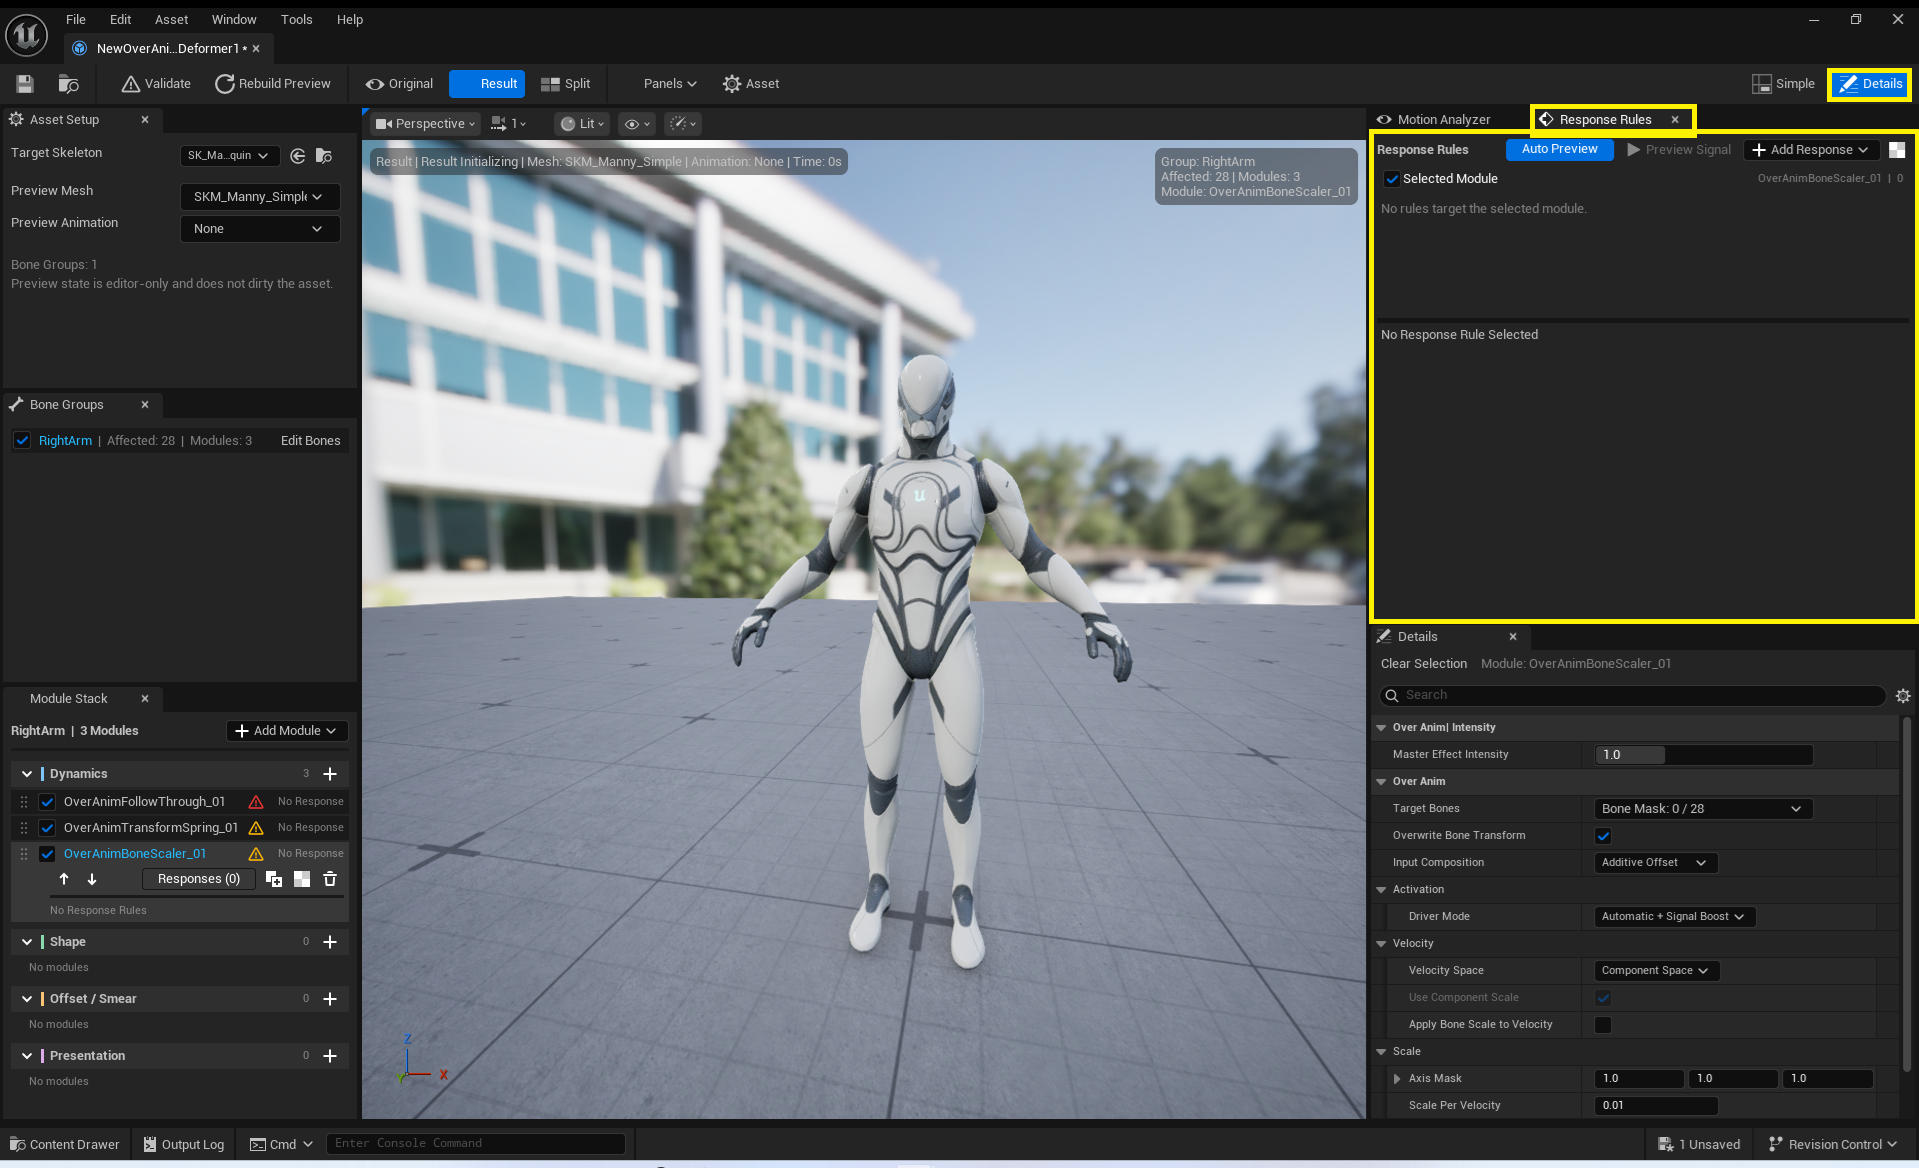Click yellow warning icon on OverAnimBoneScaler_01

(256, 854)
